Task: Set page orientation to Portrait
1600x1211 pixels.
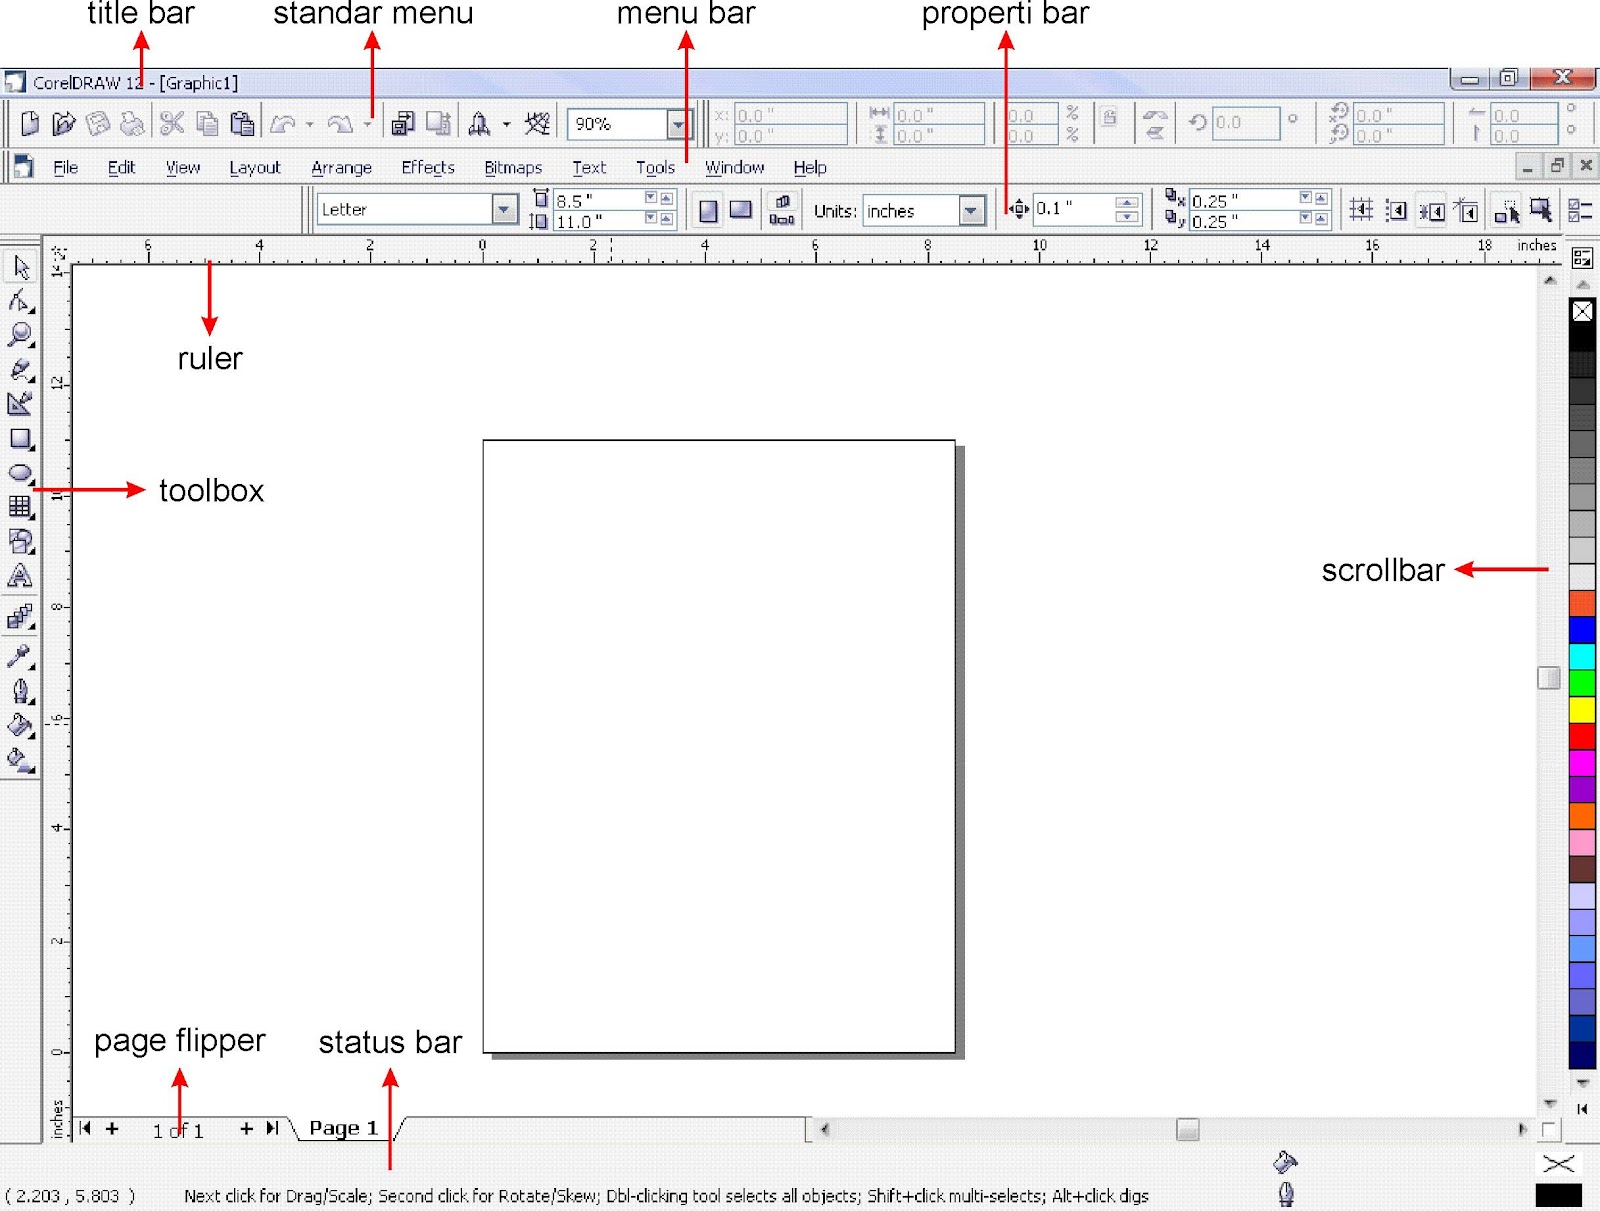Action: [x=708, y=210]
